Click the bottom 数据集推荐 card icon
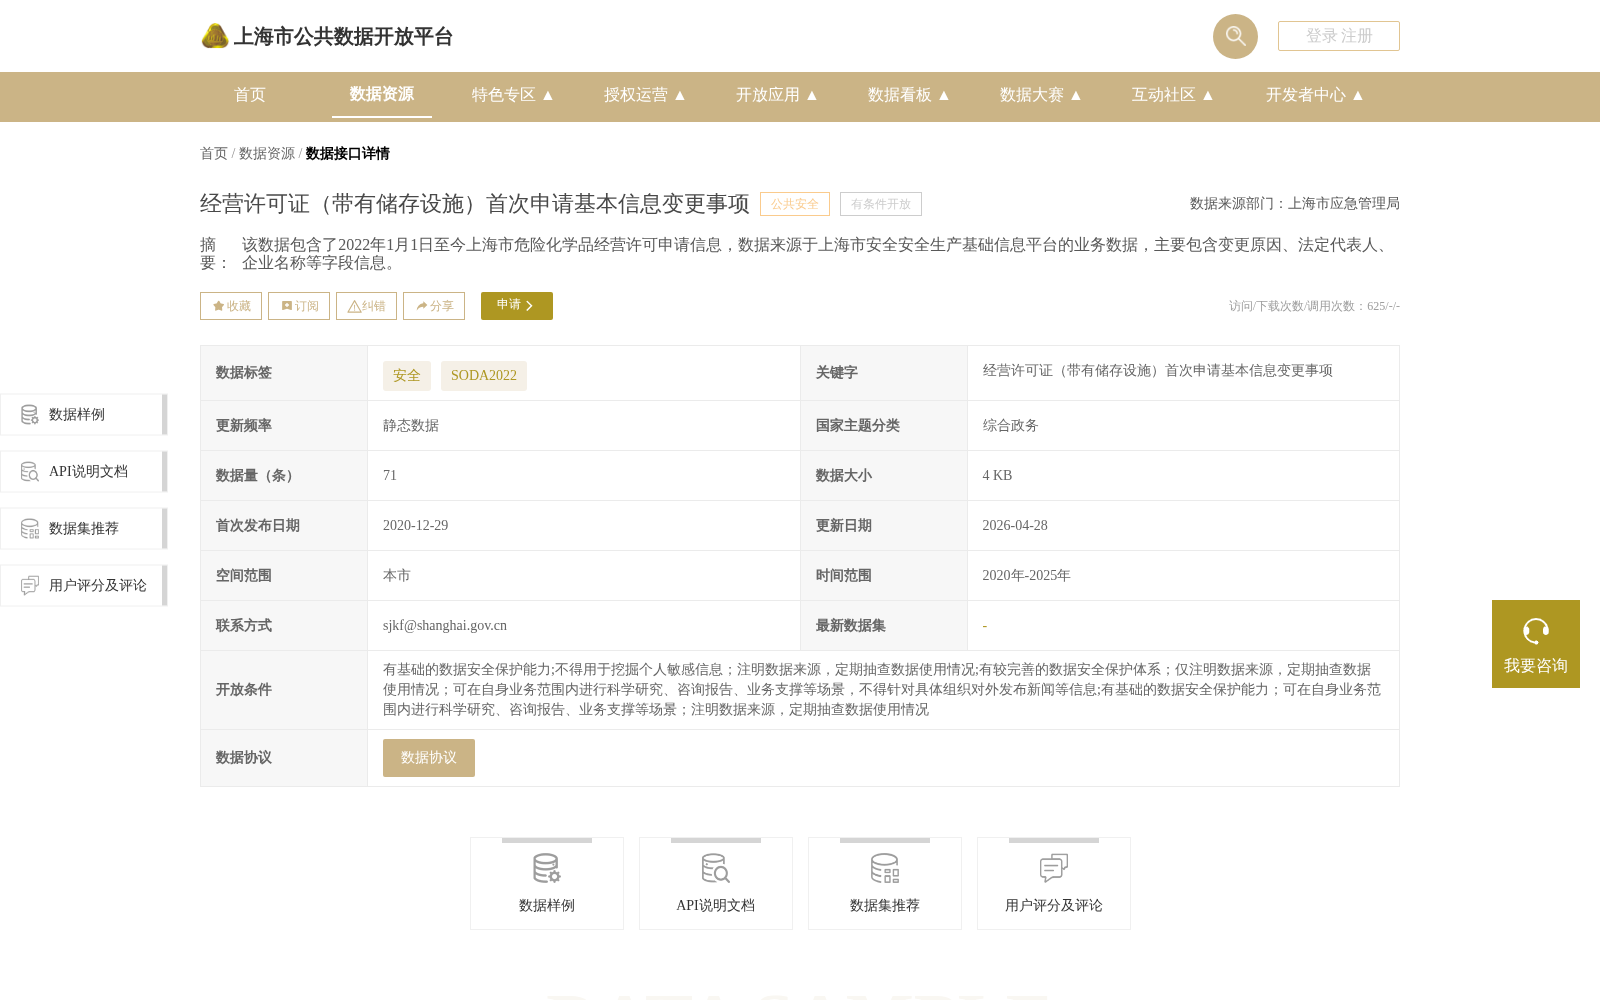The image size is (1600, 1000). tap(885, 868)
